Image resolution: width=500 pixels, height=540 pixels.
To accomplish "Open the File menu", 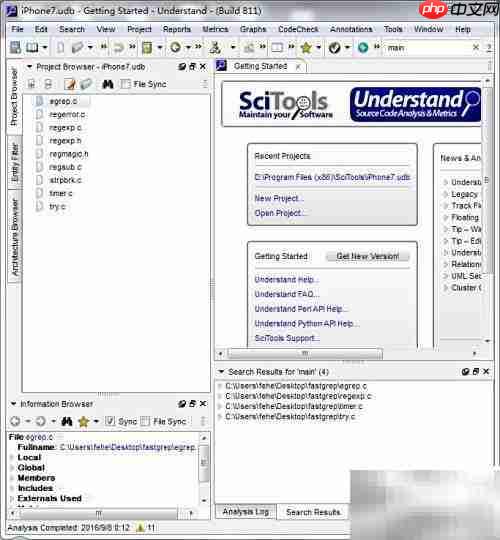I will [17, 29].
